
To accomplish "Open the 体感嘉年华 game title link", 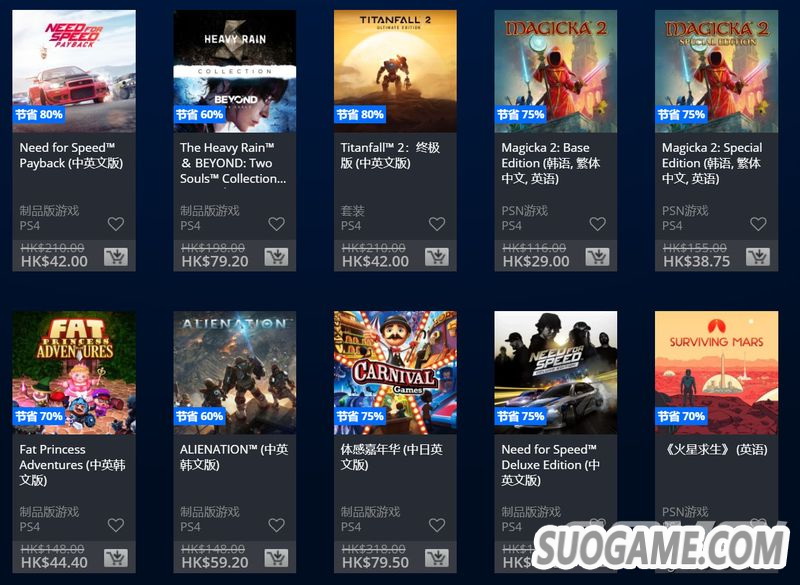I will [x=391, y=457].
